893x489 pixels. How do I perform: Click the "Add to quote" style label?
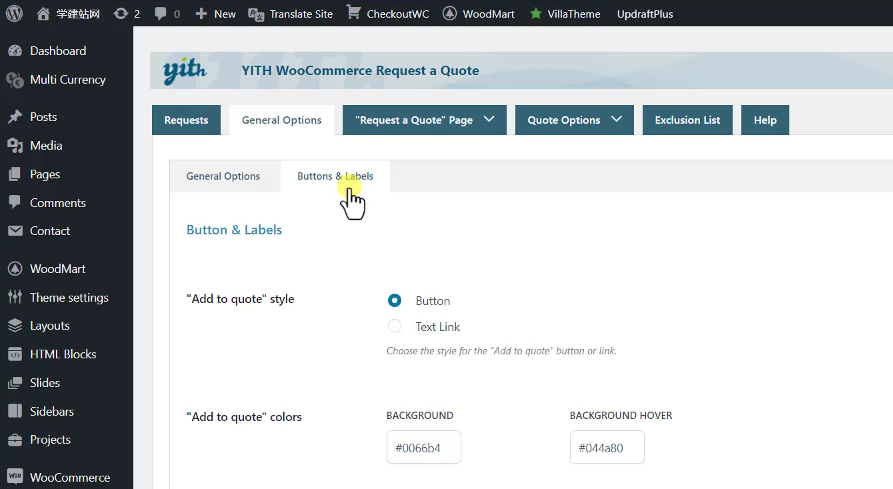240,299
